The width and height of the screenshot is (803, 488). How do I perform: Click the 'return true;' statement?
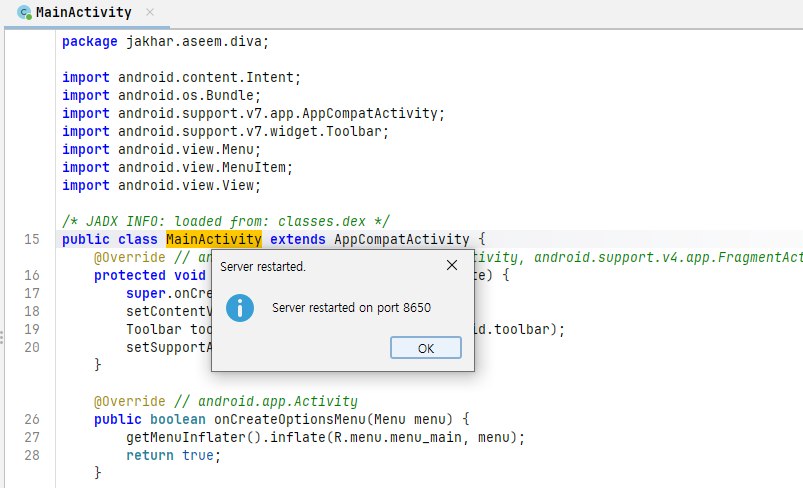pyautogui.click(x=174, y=455)
